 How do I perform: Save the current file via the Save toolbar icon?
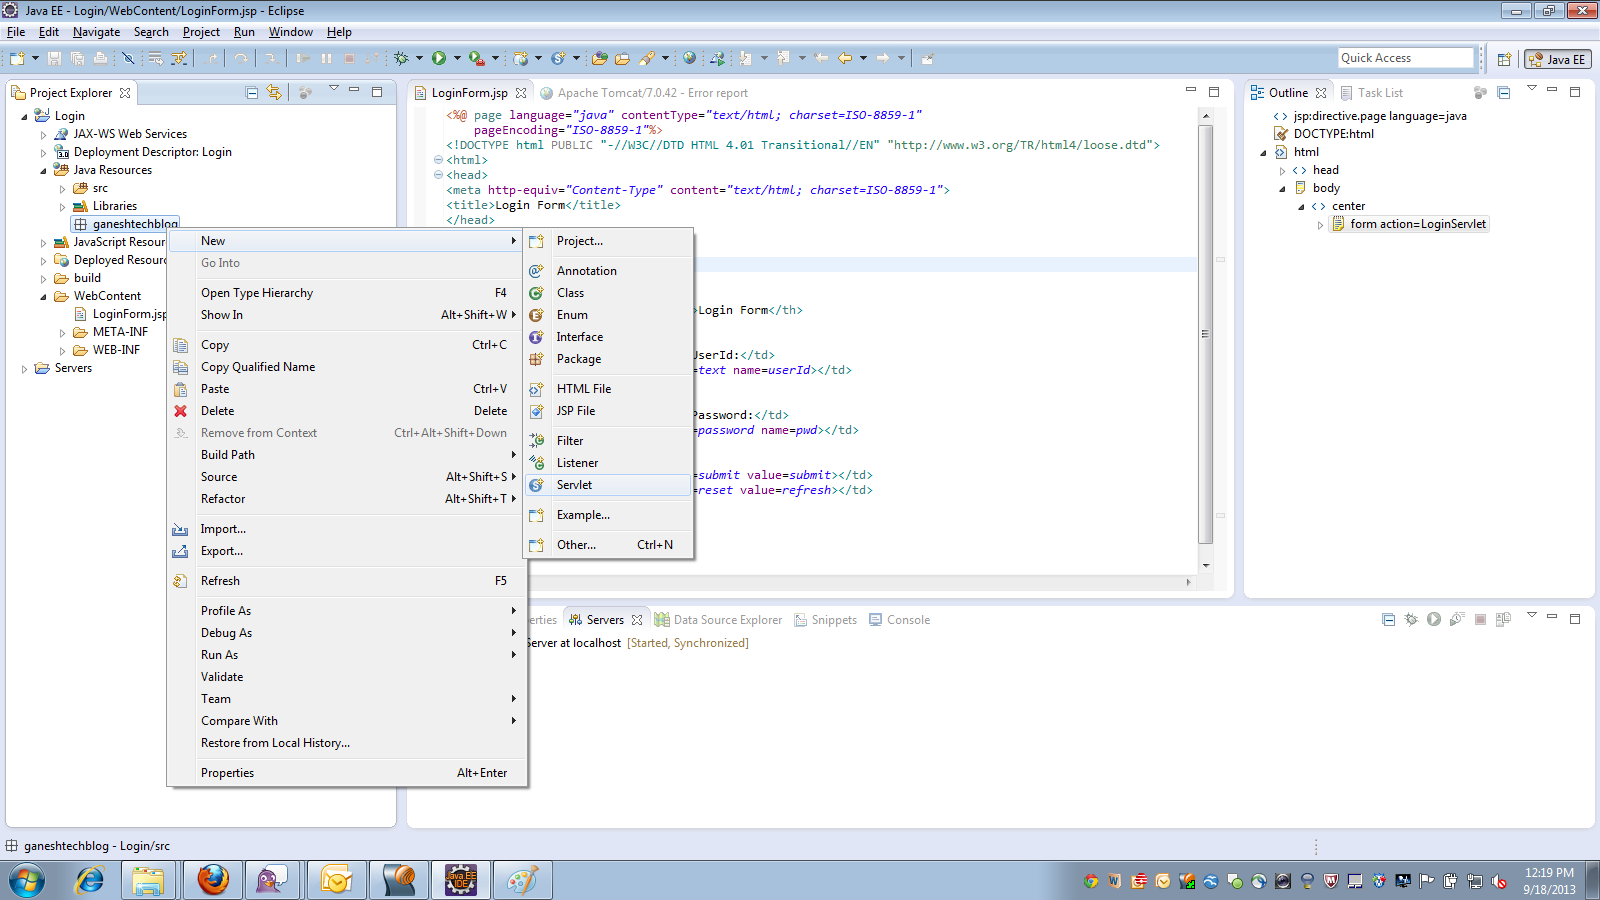(53, 58)
